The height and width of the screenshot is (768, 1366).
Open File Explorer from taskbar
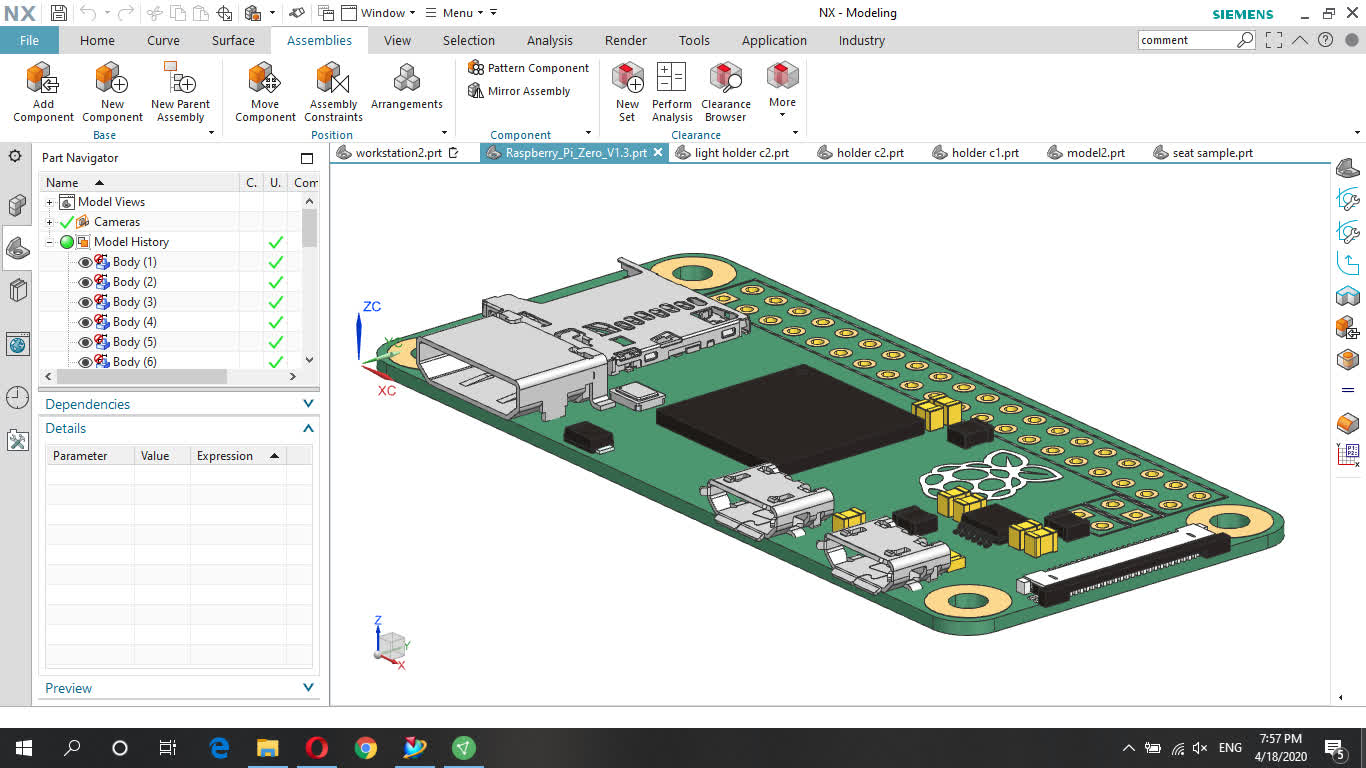click(267, 747)
